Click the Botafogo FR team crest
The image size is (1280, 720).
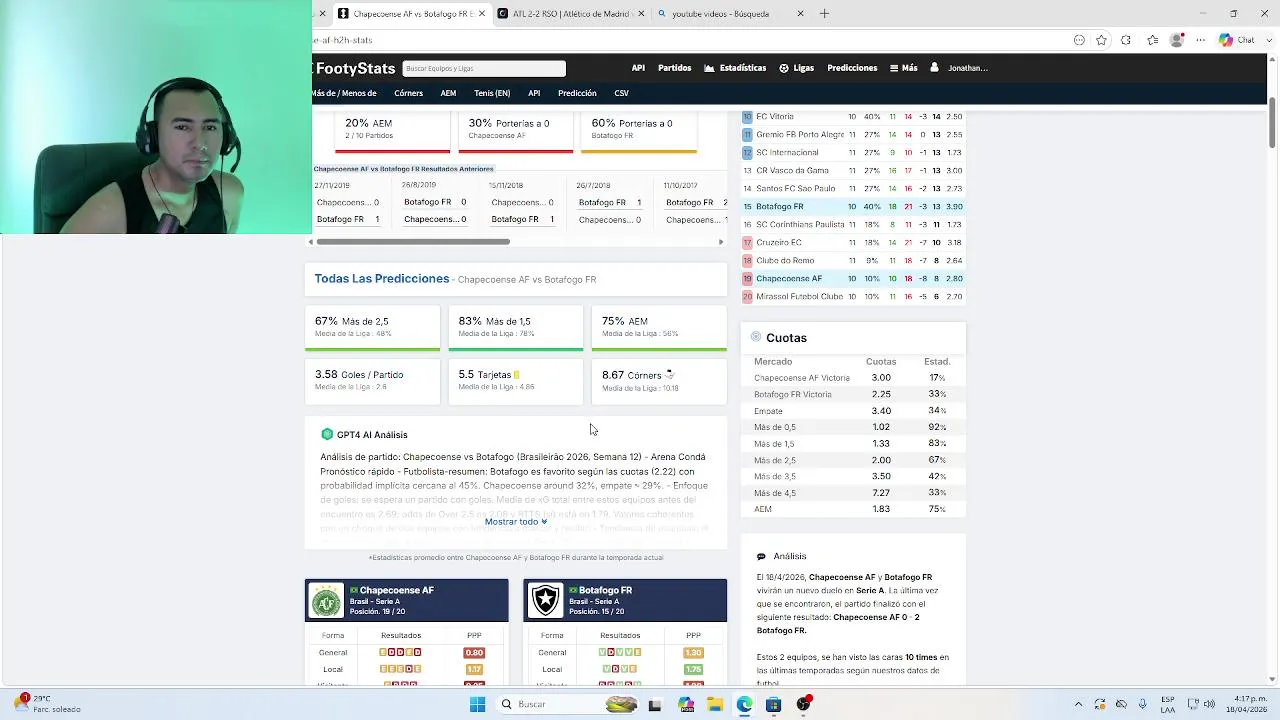point(545,600)
